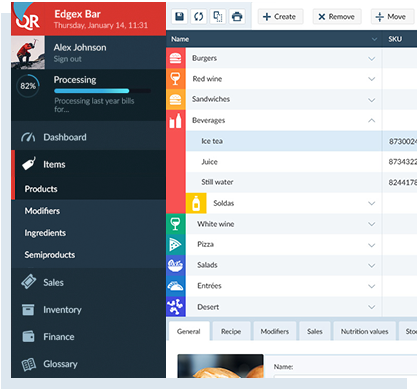
Task: Click the Items tag icon
Action: [x=29, y=164]
